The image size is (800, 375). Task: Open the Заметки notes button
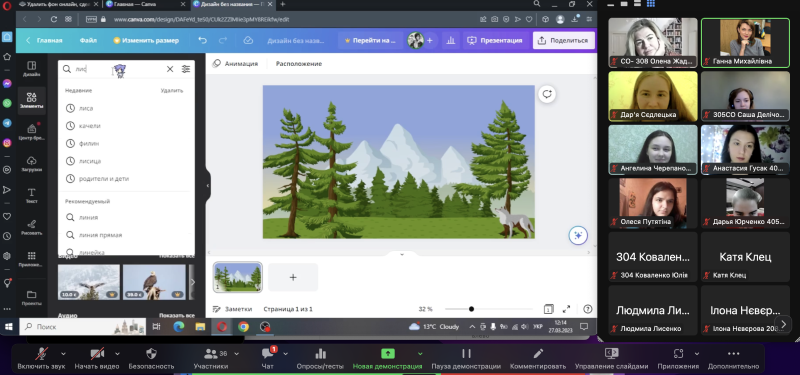tap(233, 309)
